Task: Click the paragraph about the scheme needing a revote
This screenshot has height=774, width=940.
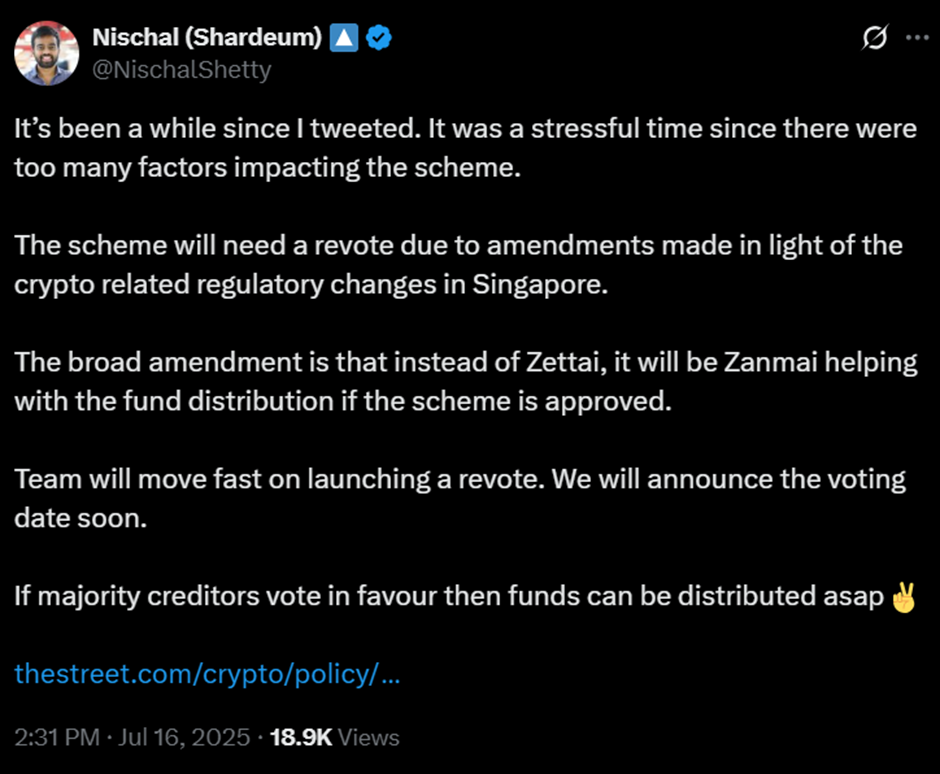Action: (x=459, y=265)
